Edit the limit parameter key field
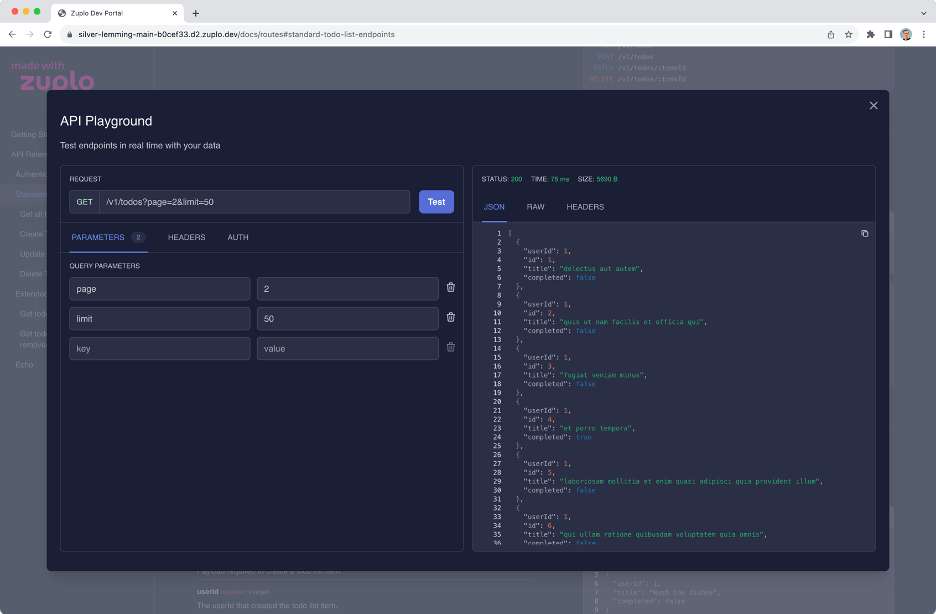936x614 pixels. tap(159, 319)
